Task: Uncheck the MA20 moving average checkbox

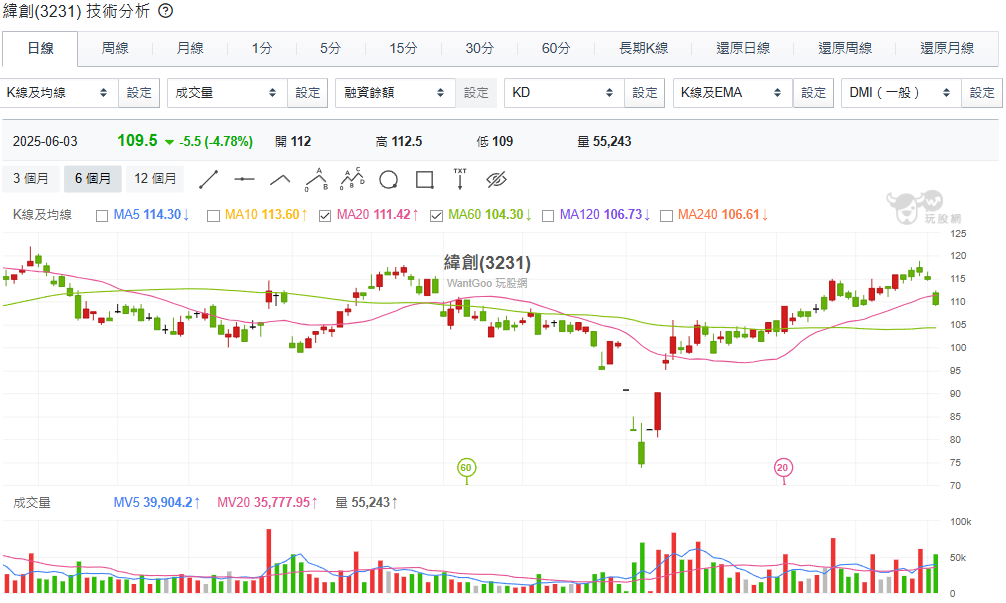Action: tap(325, 215)
